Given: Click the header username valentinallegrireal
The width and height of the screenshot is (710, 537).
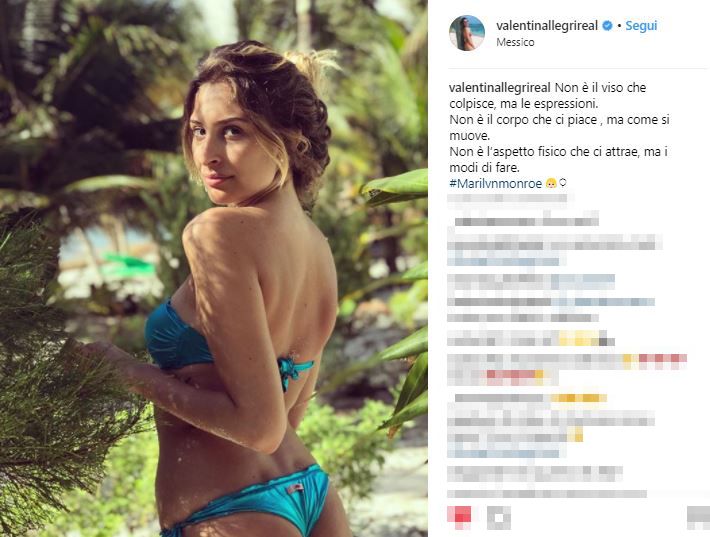Looking at the screenshot, I should (x=547, y=26).
